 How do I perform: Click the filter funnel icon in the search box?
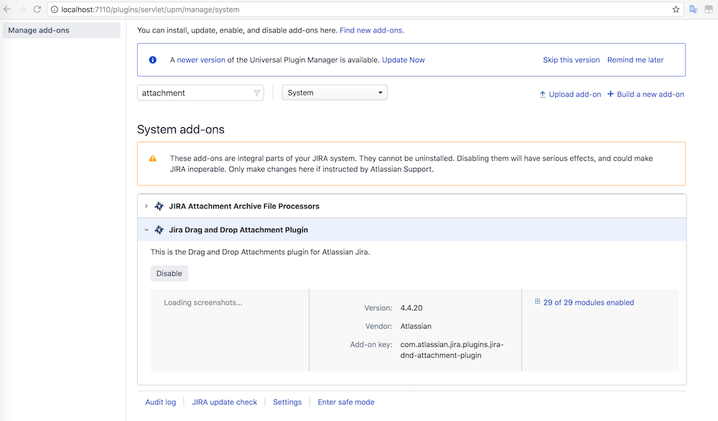pyautogui.click(x=256, y=93)
